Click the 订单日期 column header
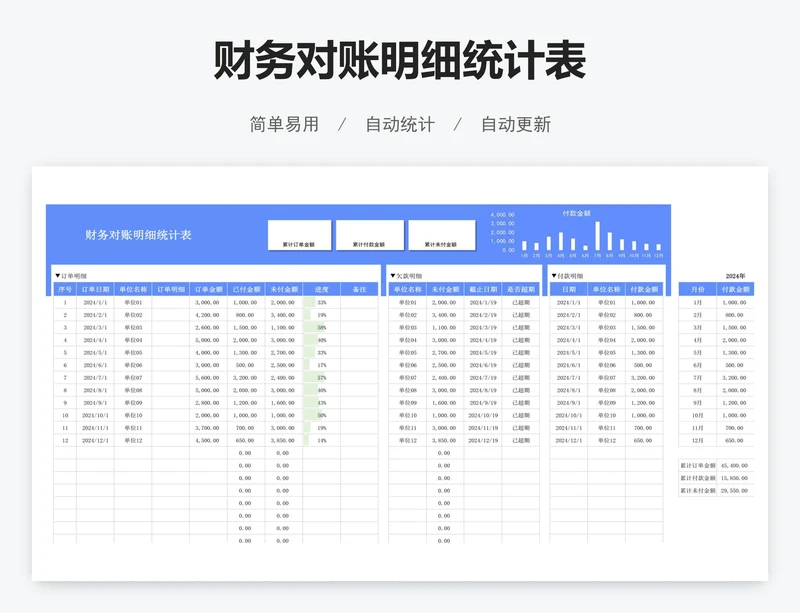Screen dimensions: 800x613 95,289
